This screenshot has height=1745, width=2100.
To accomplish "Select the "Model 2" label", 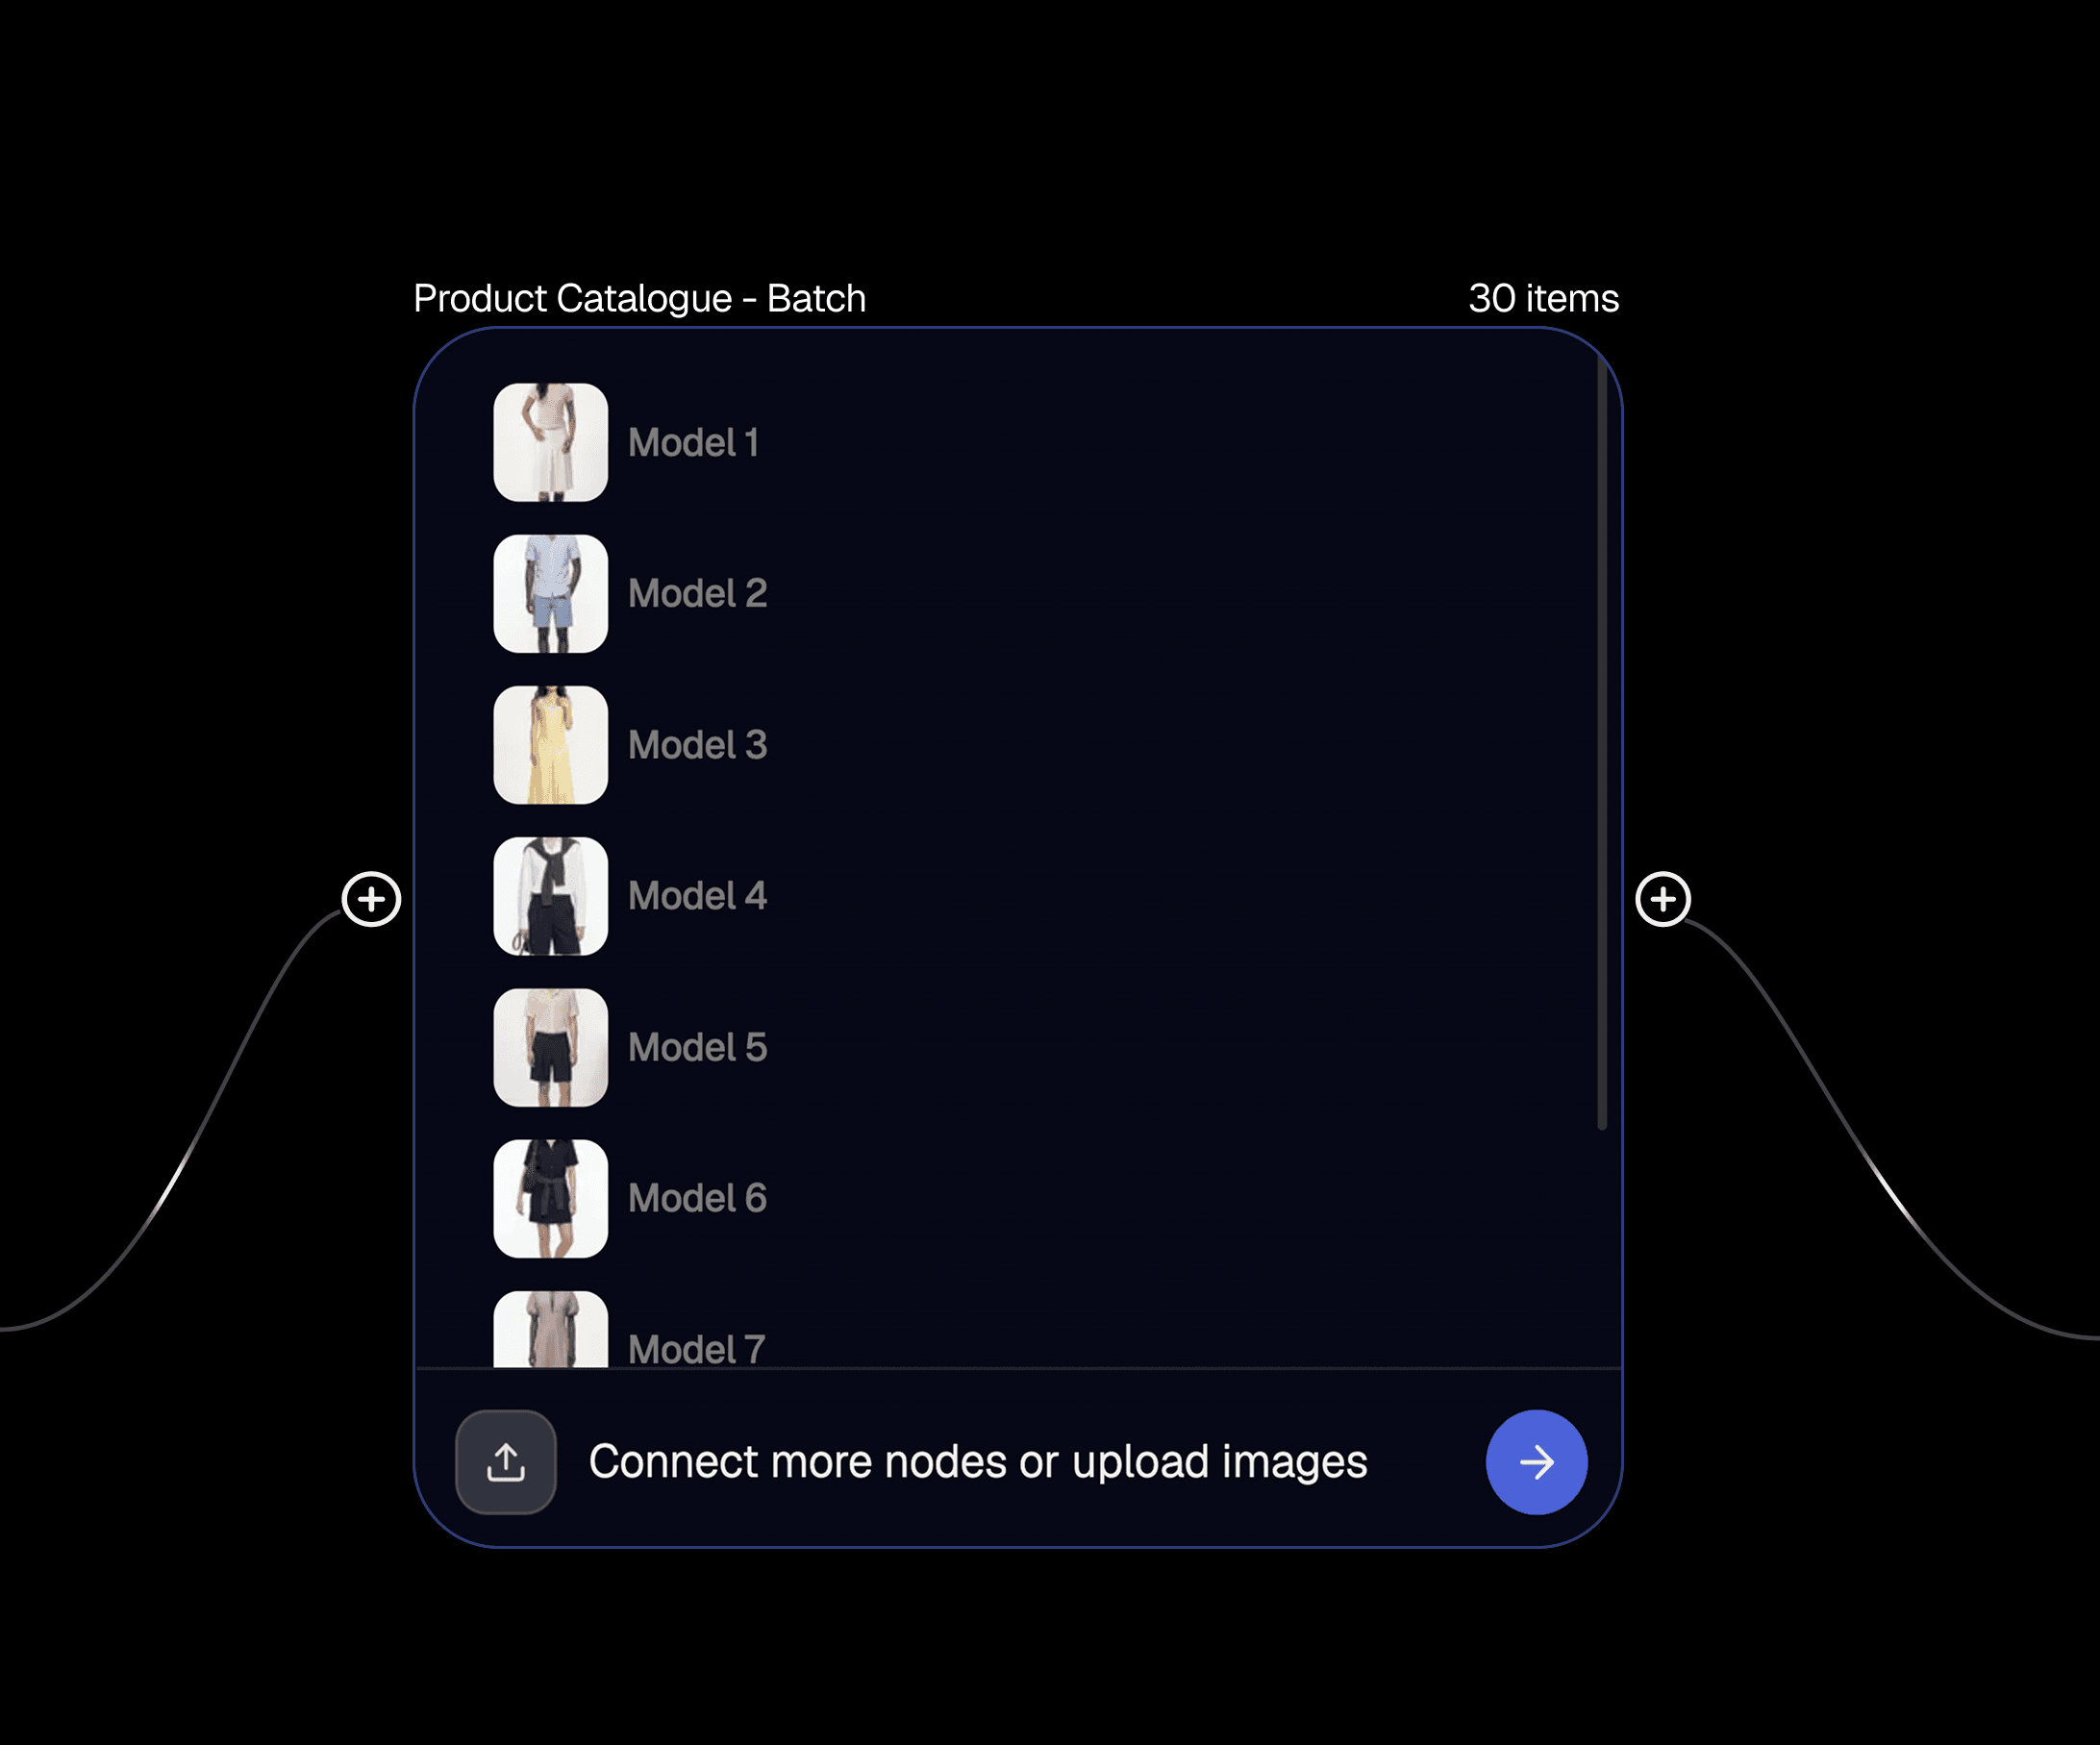I will (698, 594).
